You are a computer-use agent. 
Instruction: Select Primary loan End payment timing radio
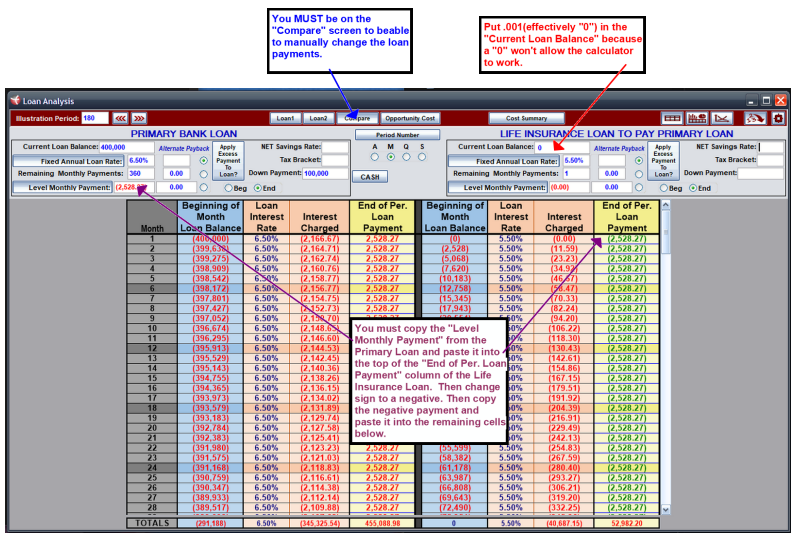258,188
